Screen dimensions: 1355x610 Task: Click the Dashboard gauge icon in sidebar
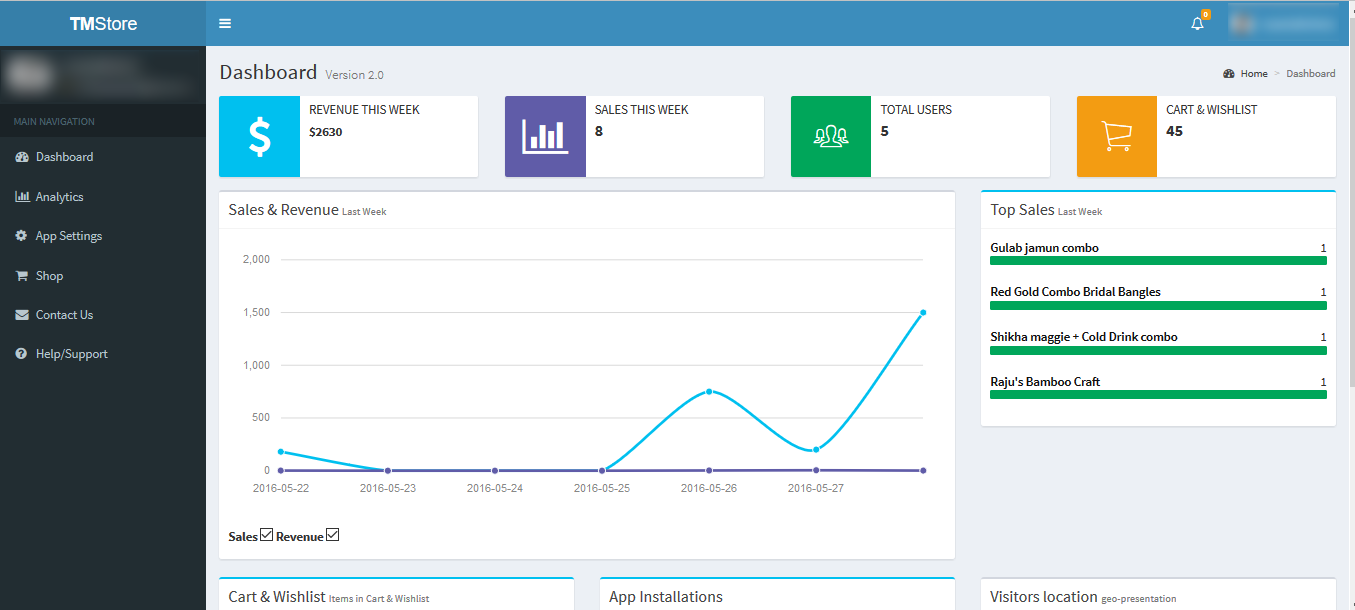click(x=22, y=157)
